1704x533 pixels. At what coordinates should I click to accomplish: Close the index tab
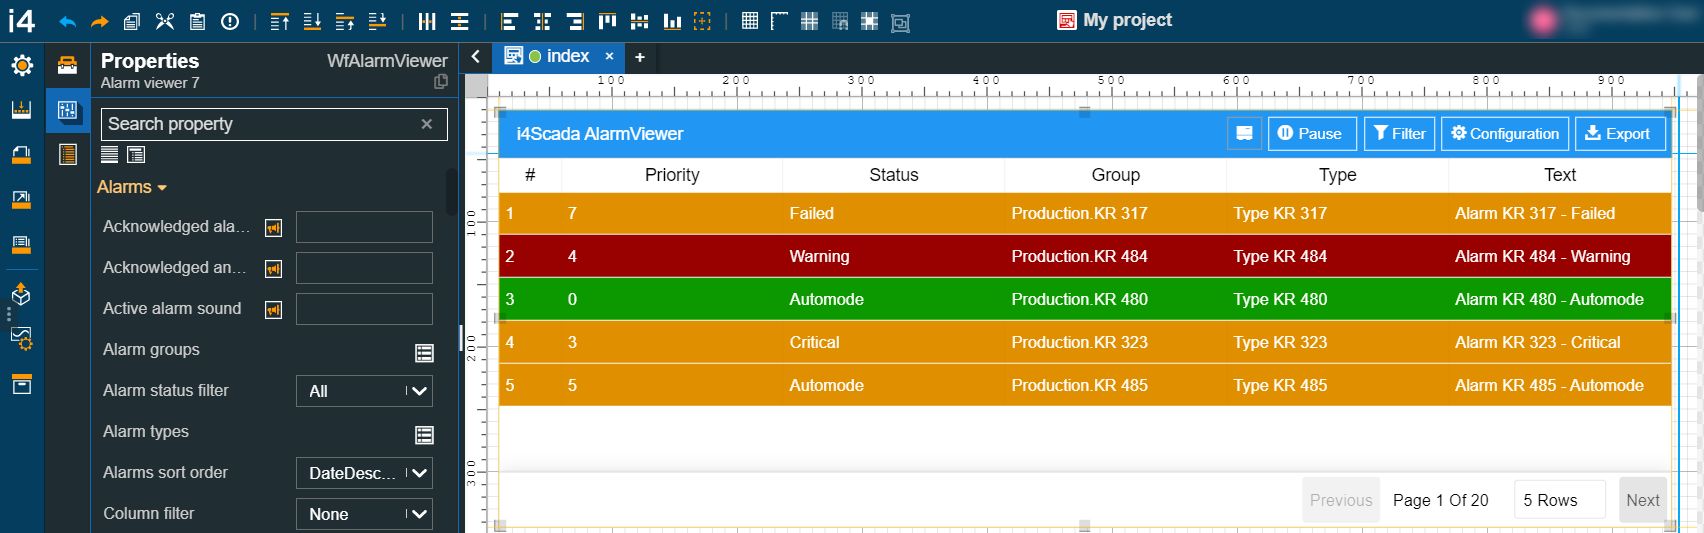click(609, 57)
